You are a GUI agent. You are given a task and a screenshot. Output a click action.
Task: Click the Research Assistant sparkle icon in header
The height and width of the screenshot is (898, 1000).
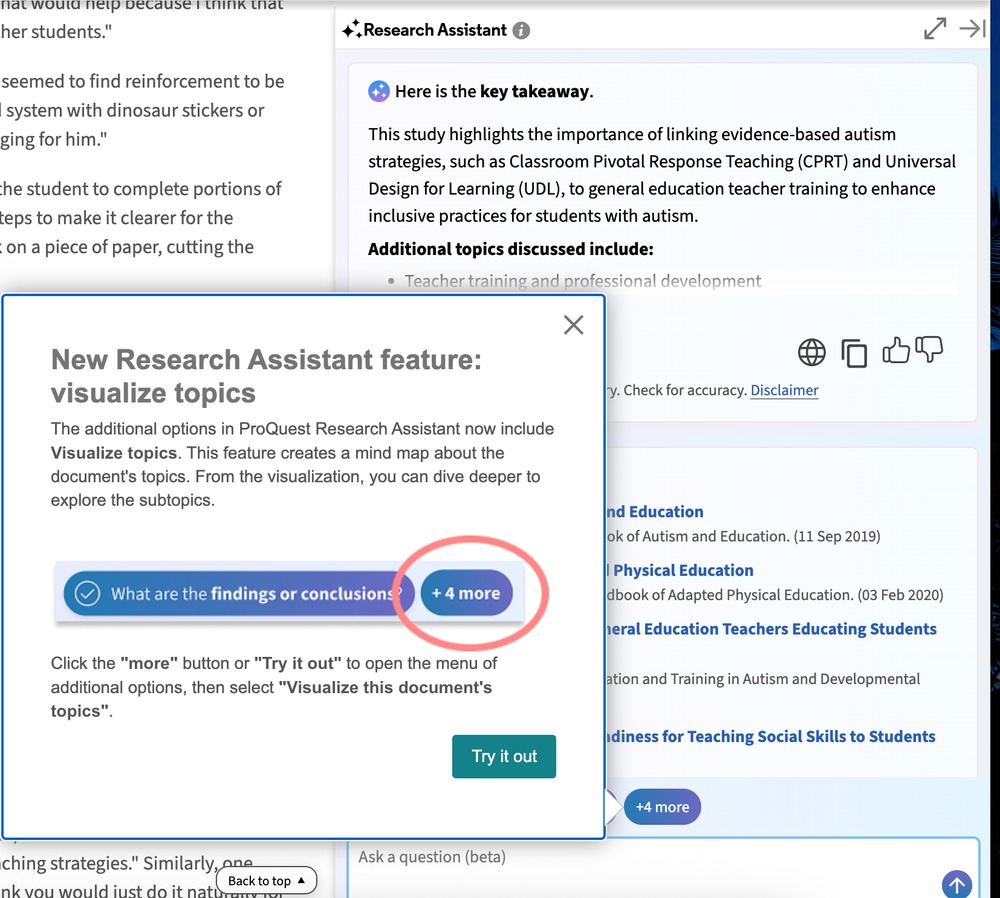[x=351, y=30]
